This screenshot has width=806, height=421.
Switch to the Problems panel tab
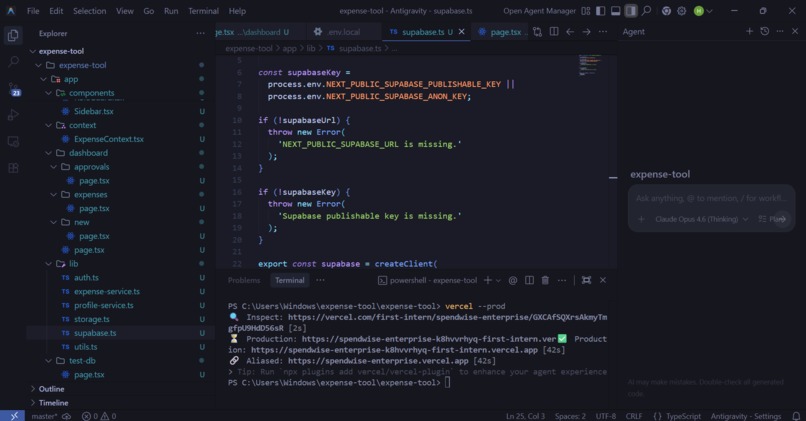(x=244, y=280)
